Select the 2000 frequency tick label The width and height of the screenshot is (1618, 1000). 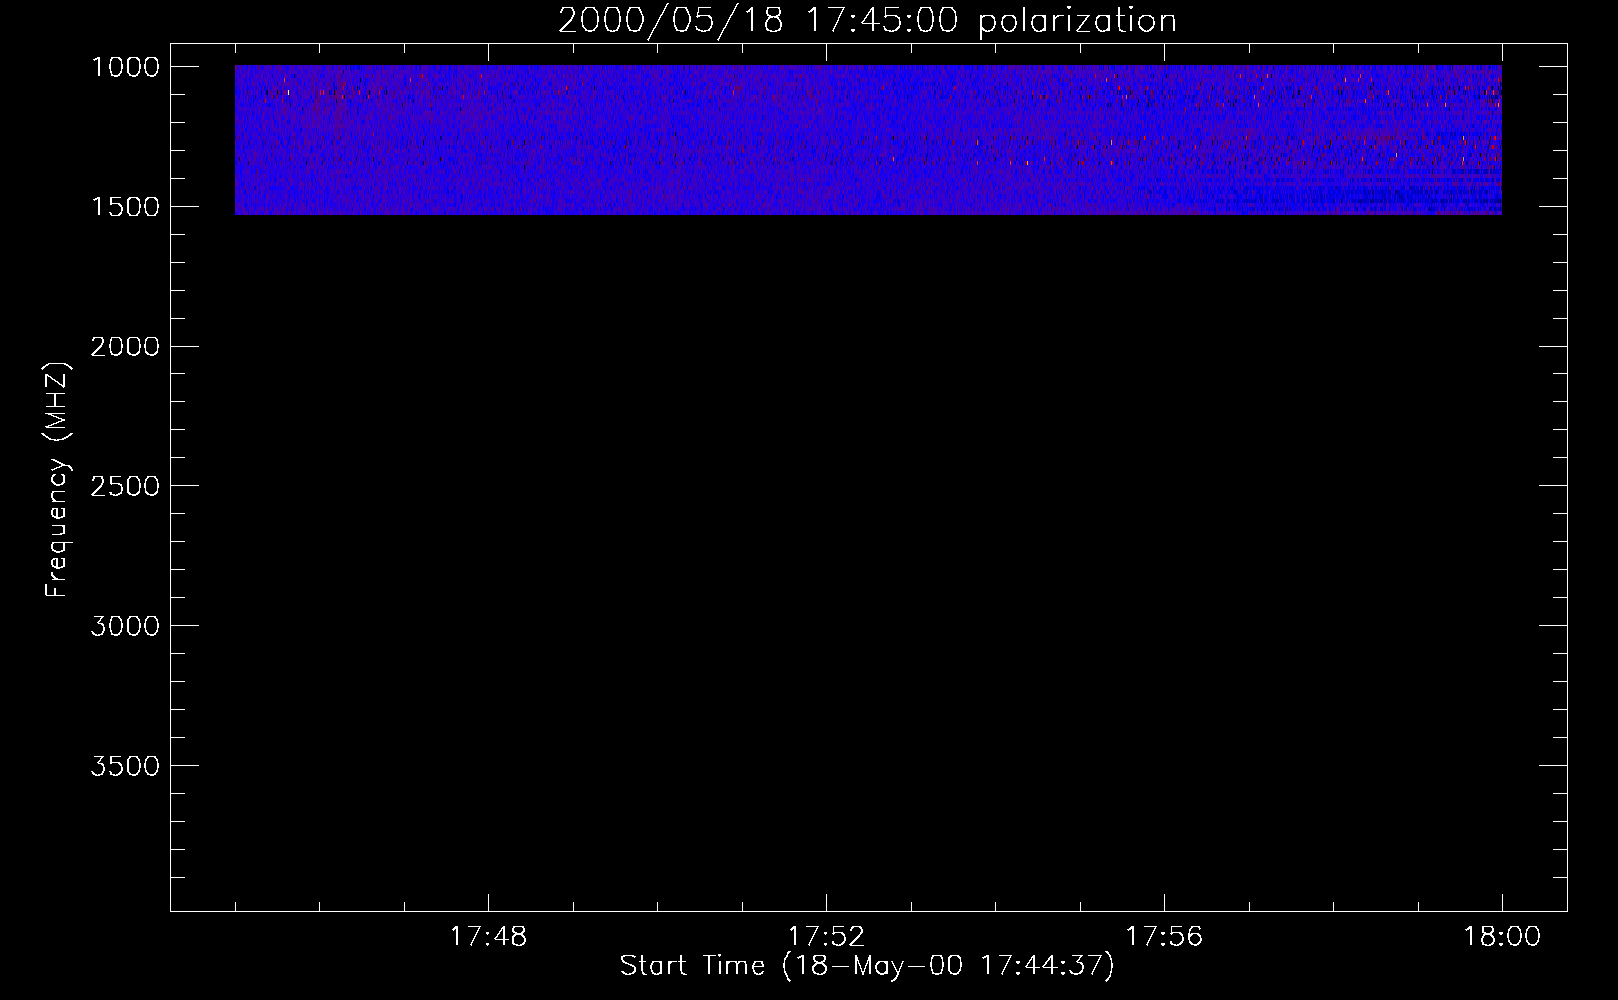[125, 347]
